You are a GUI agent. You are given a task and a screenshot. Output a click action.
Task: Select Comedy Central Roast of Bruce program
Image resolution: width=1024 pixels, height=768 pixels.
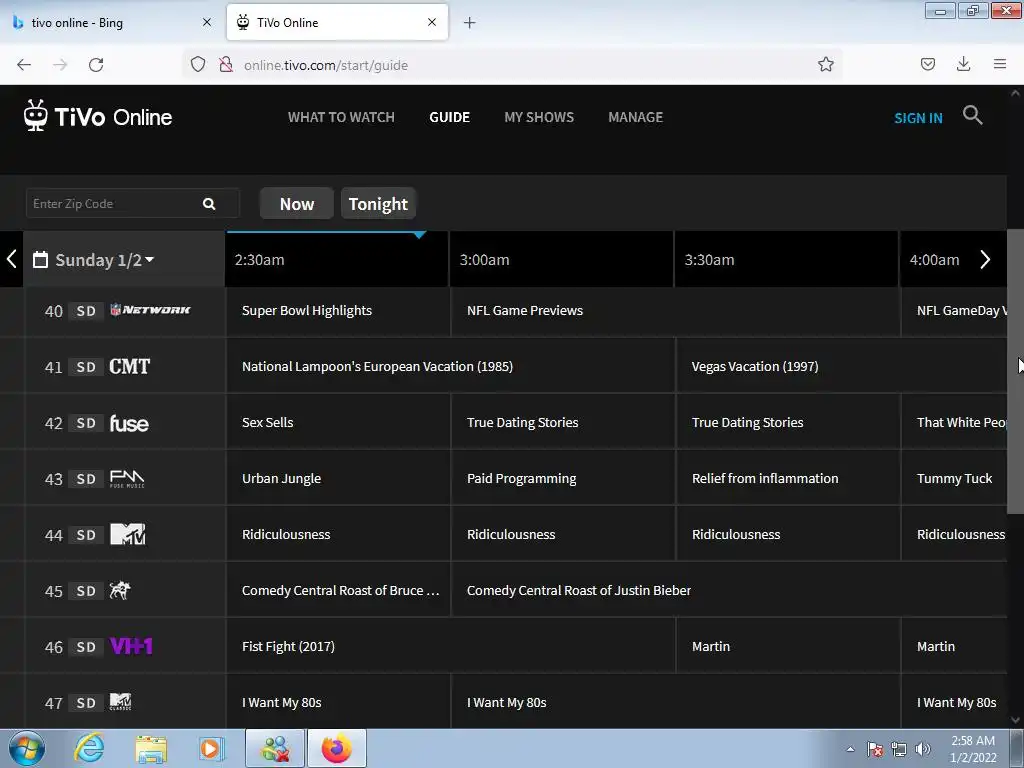tap(338, 590)
